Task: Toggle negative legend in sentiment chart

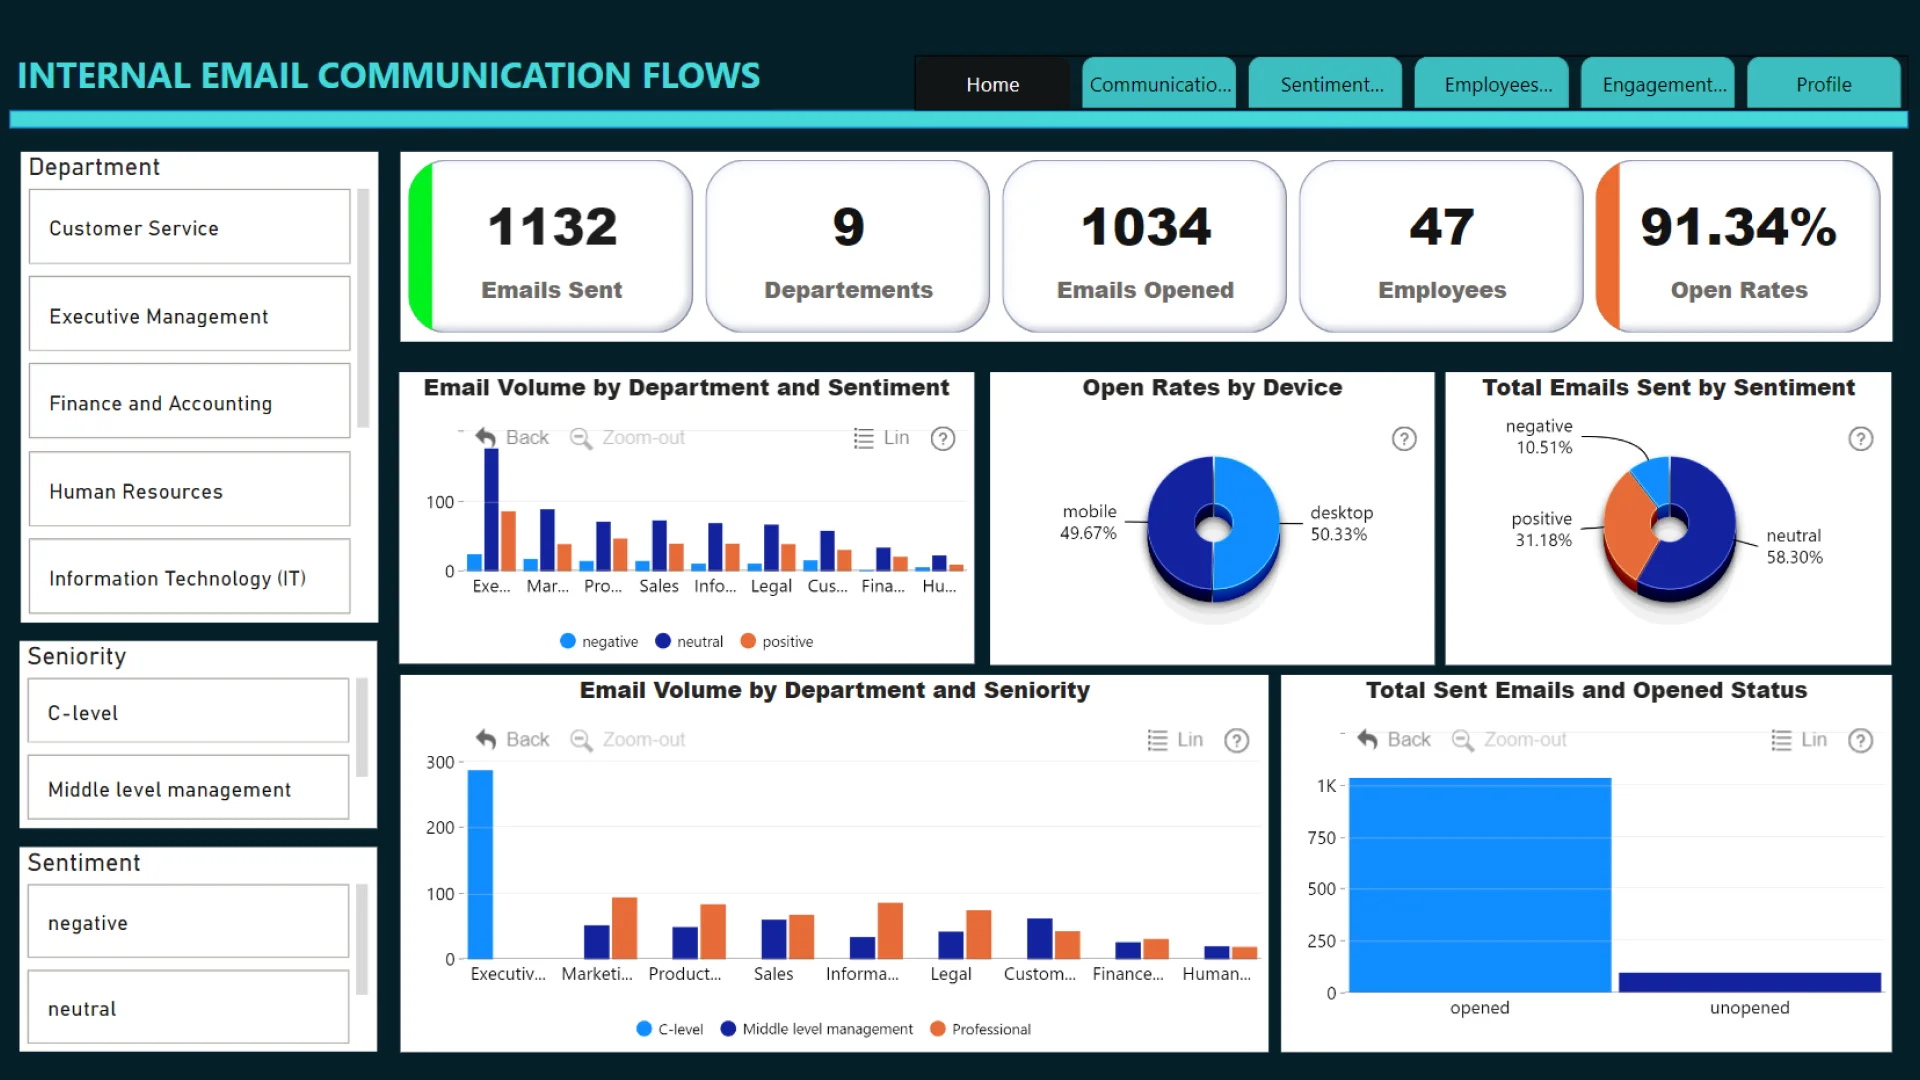Action: point(599,641)
